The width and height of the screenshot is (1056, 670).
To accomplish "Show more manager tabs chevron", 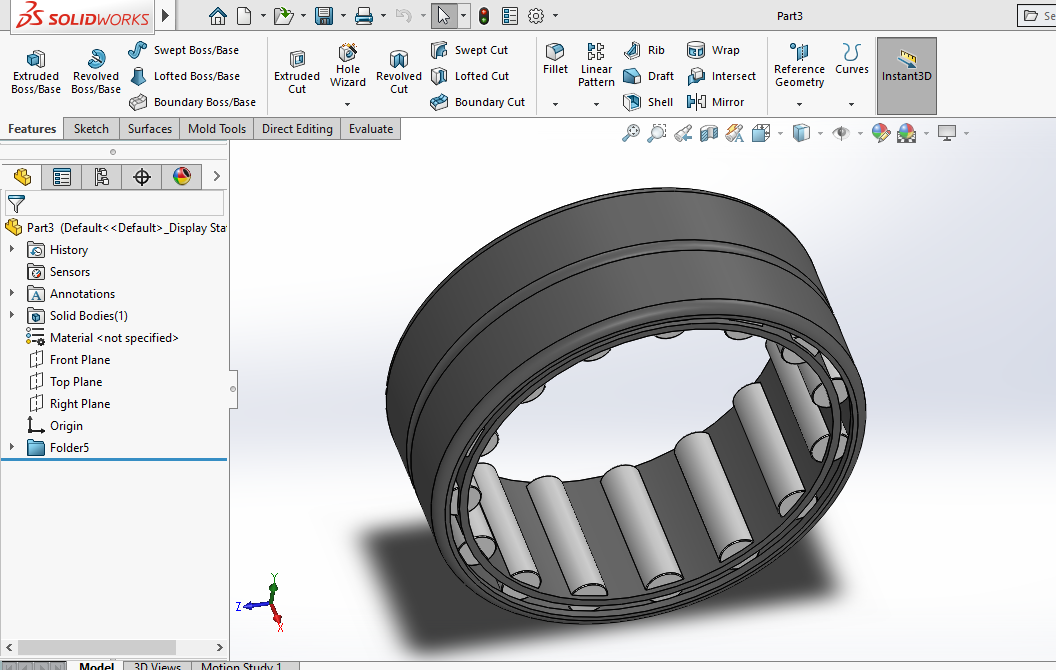I will (x=216, y=176).
